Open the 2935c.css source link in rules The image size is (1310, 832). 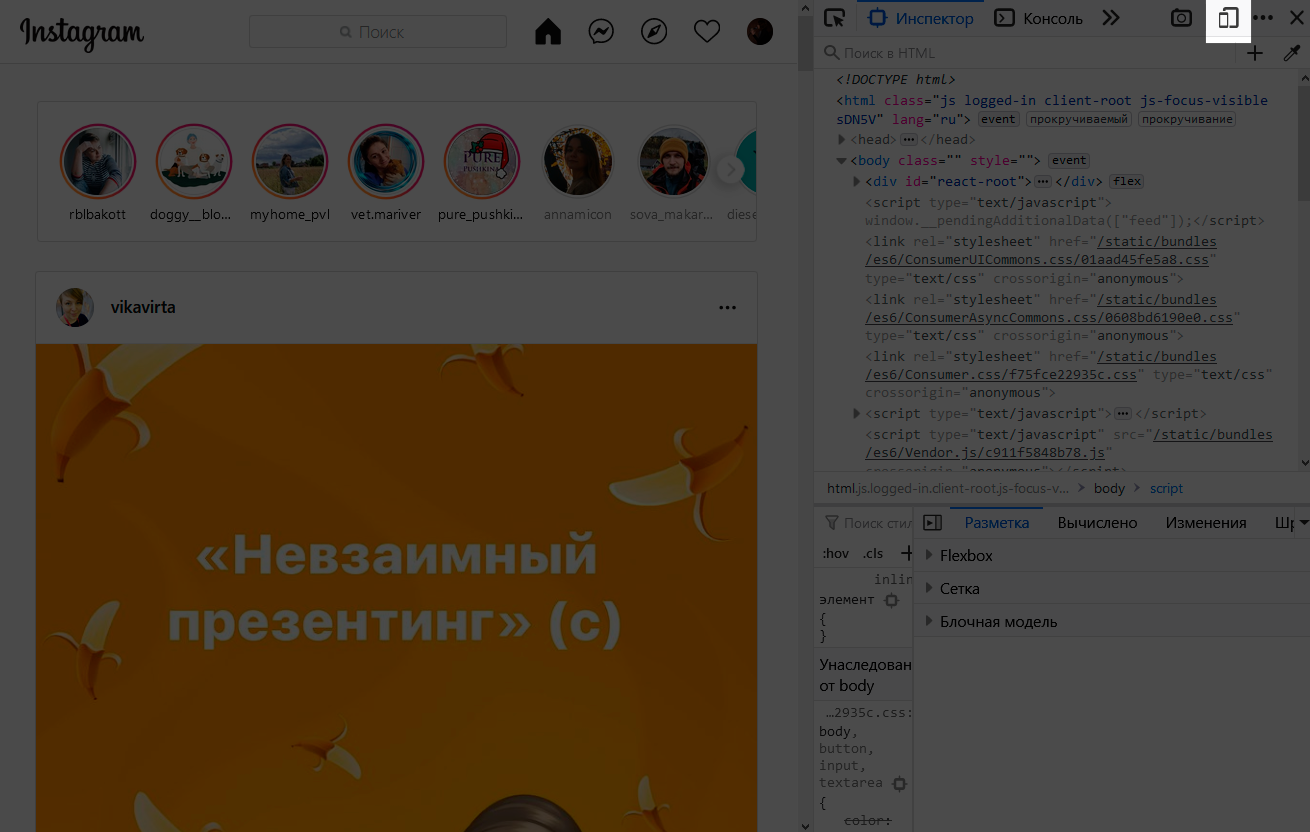click(x=869, y=713)
